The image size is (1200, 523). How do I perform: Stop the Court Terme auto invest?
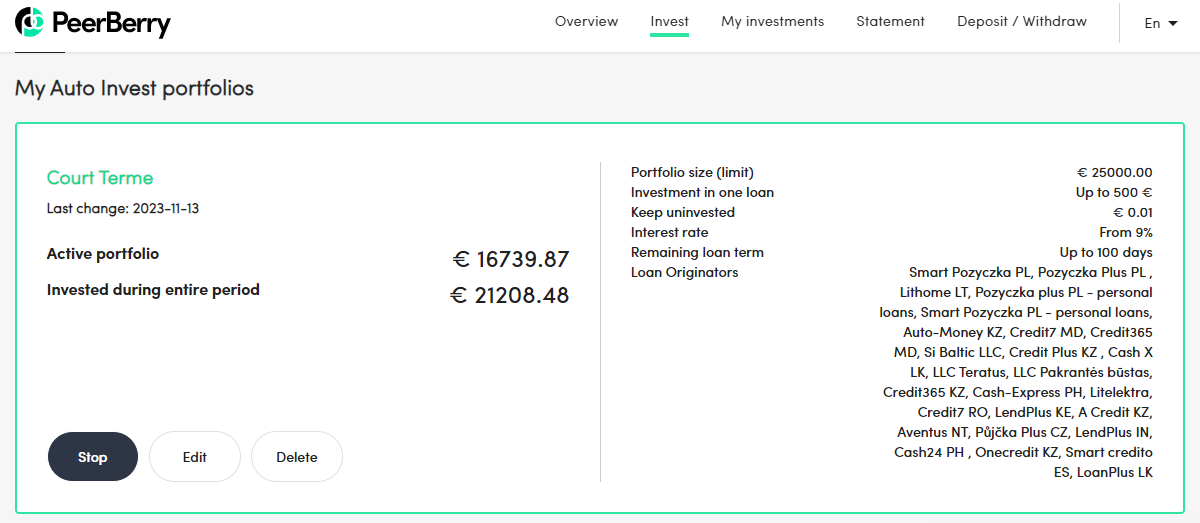tap(93, 457)
